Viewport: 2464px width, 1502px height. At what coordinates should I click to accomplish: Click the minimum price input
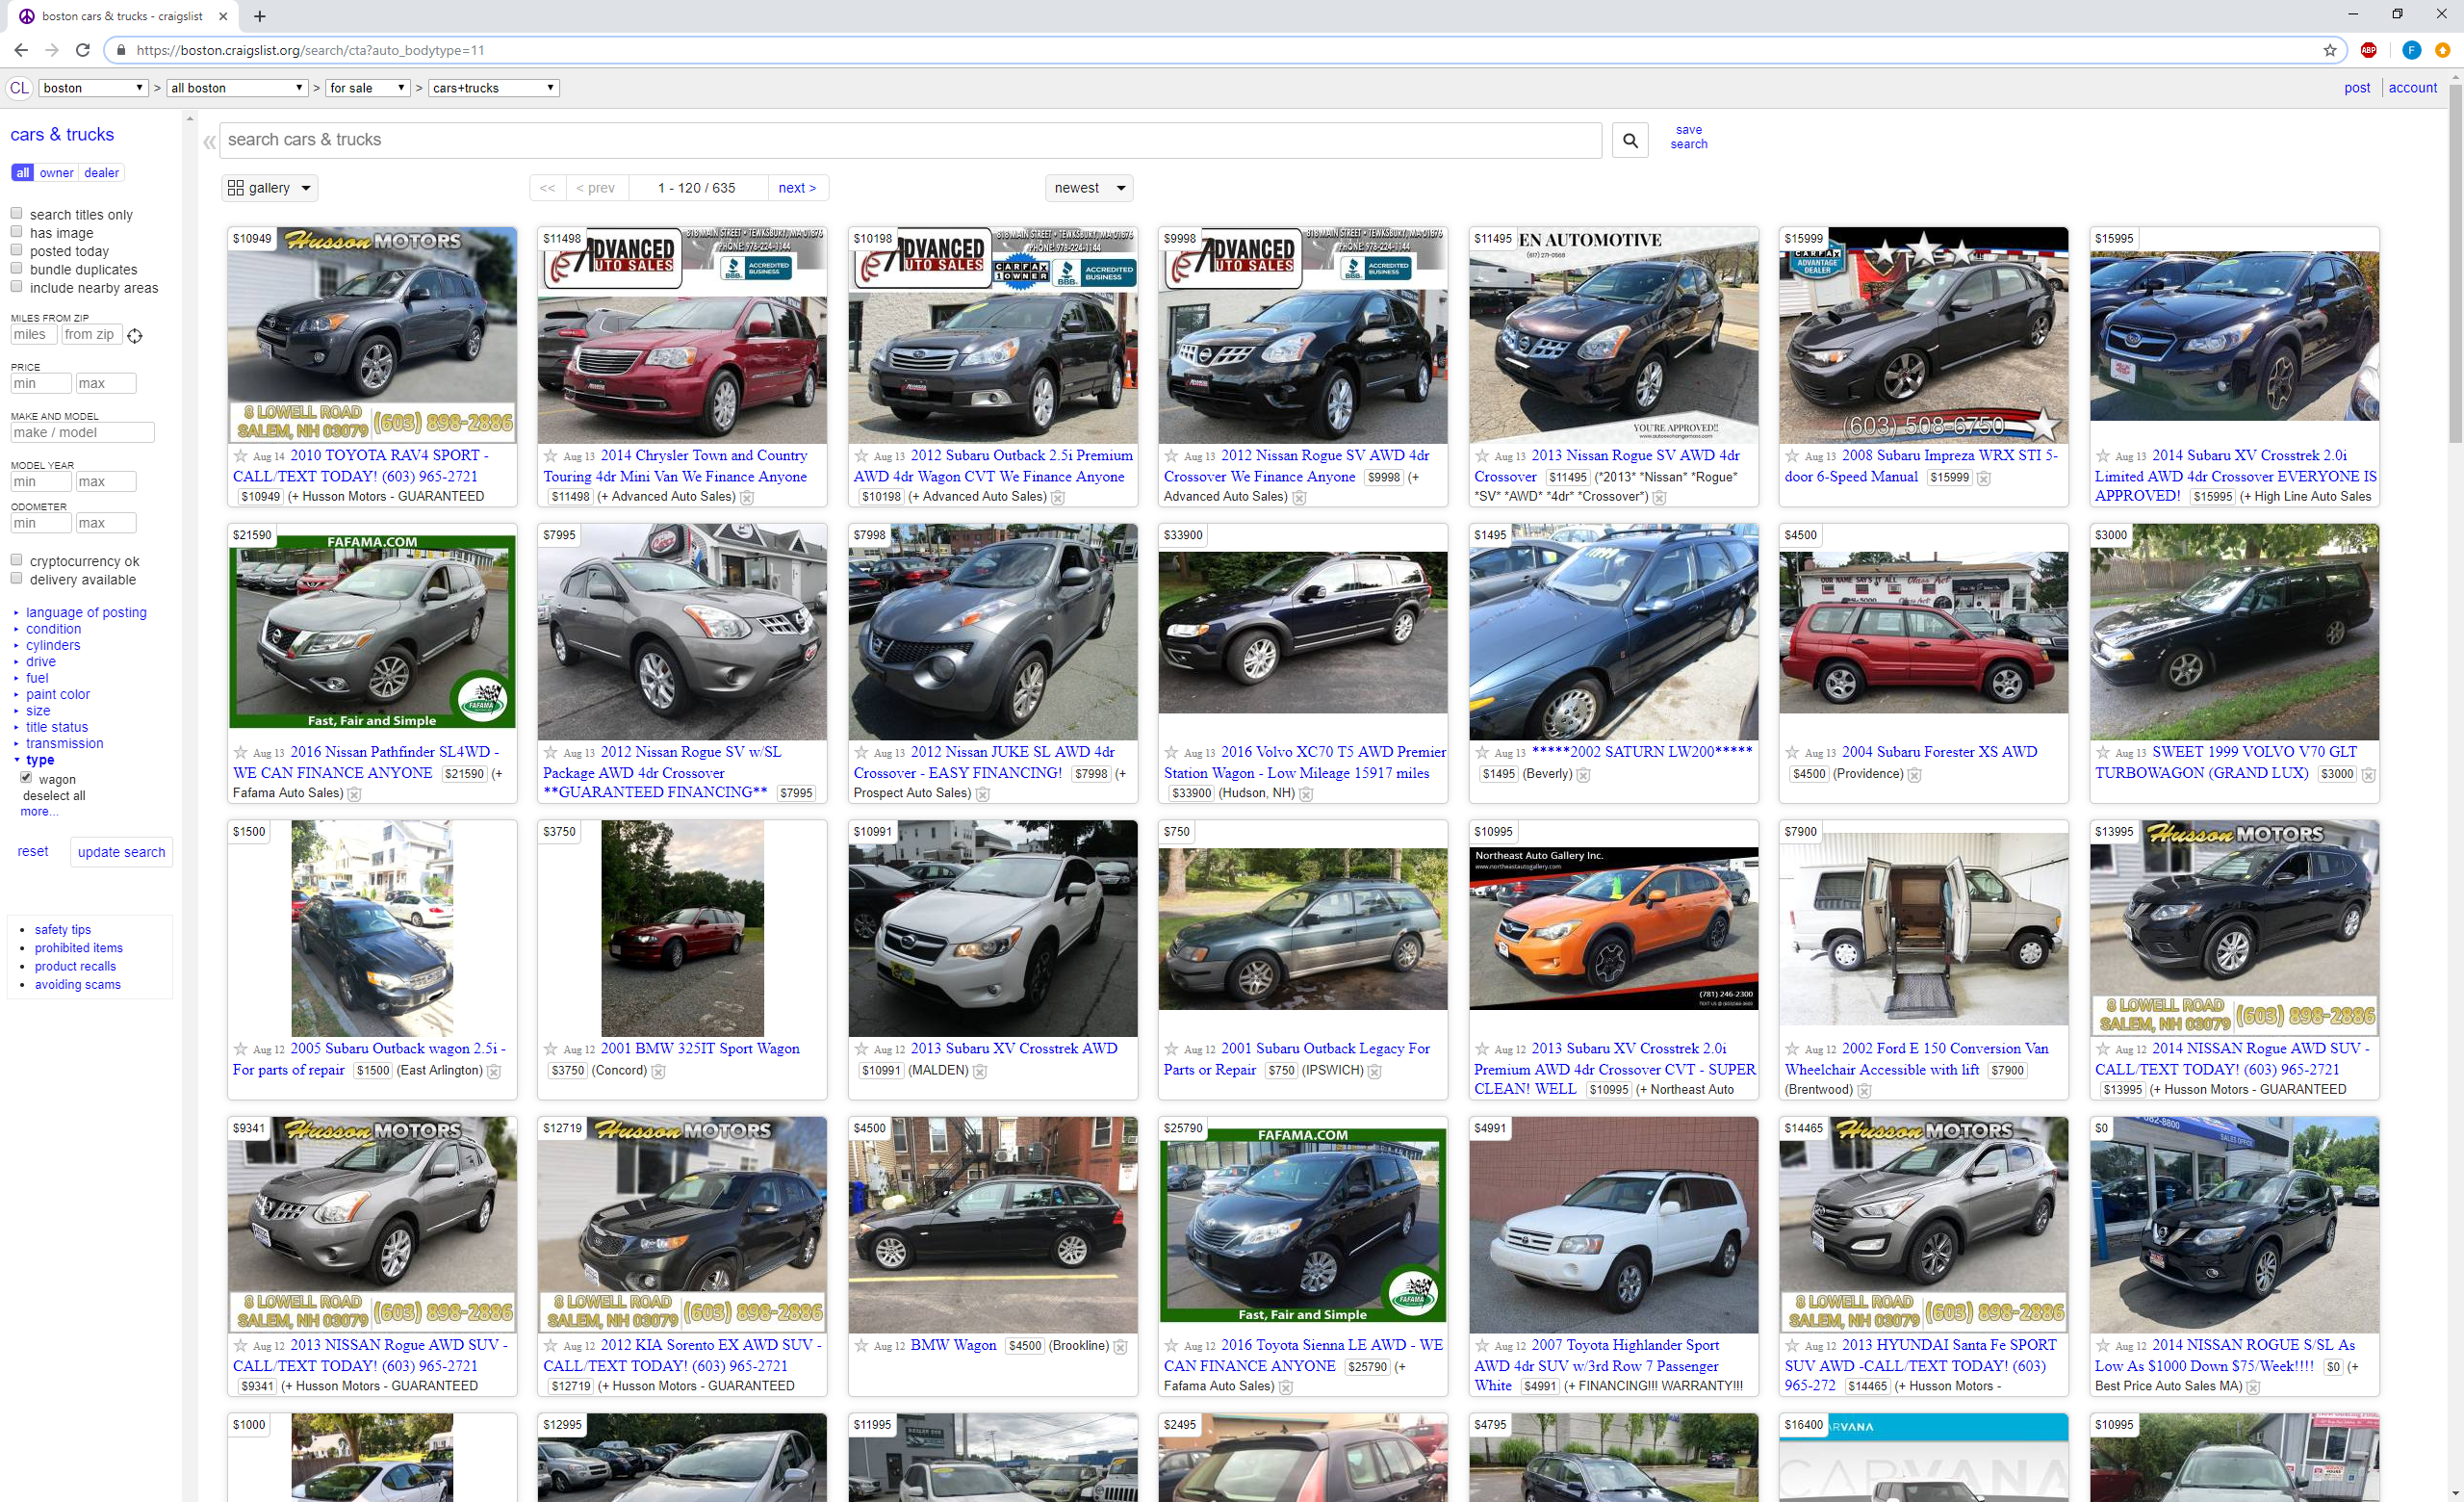coord(40,384)
